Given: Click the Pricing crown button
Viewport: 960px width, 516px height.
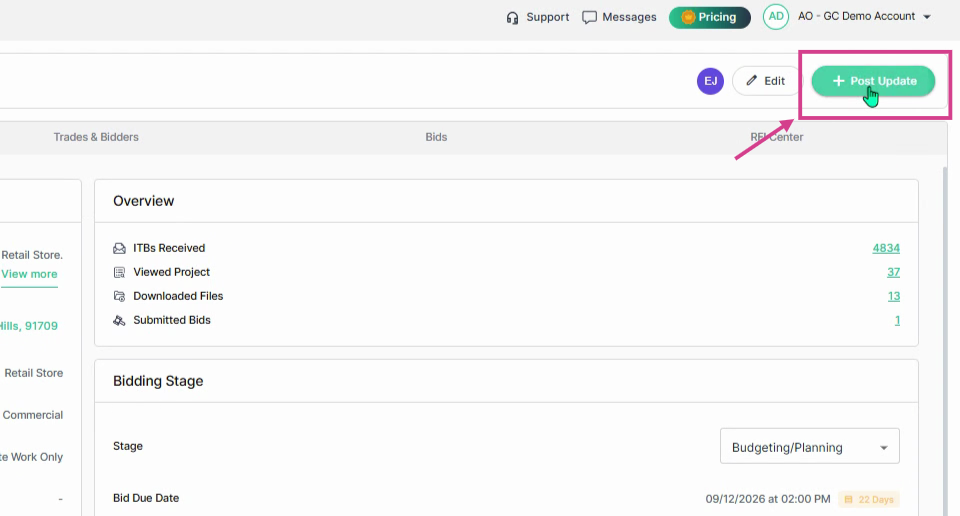Looking at the screenshot, I should pyautogui.click(x=710, y=17).
